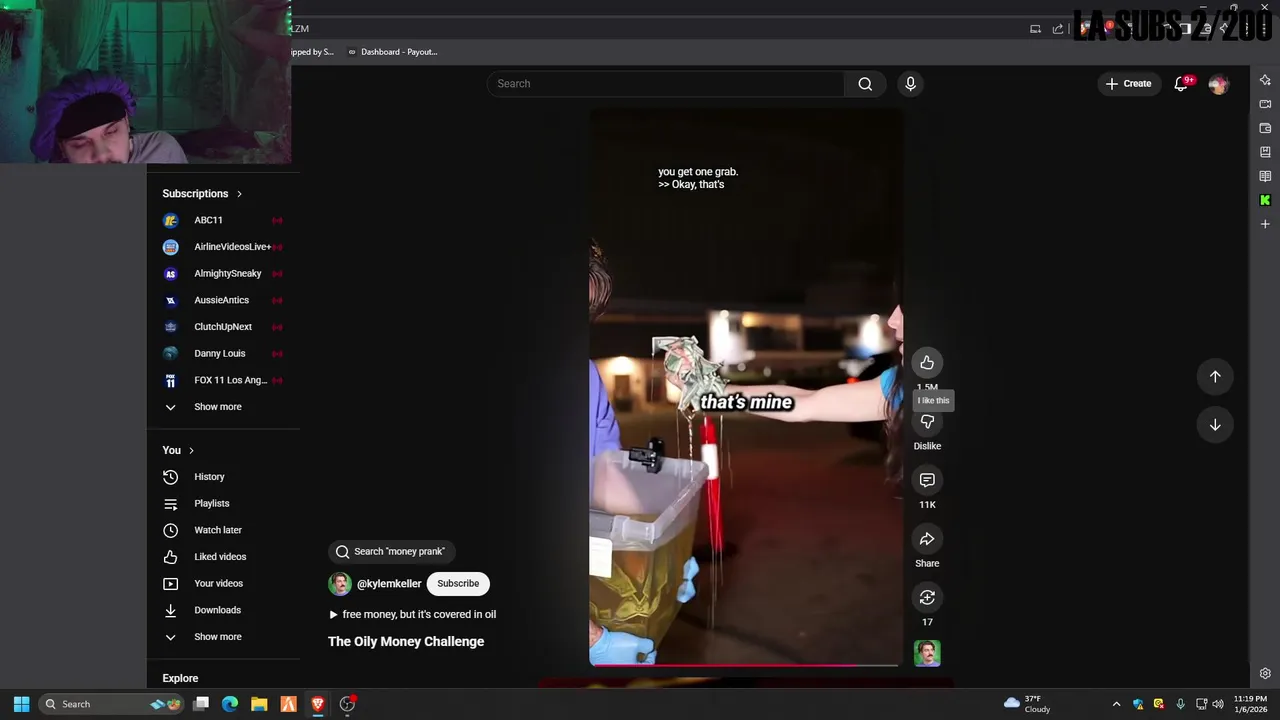The height and width of the screenshot is (720, 1280).
Task: Open the green K Kick shortcut in sidebar
Action: [x=1265, y=200]
